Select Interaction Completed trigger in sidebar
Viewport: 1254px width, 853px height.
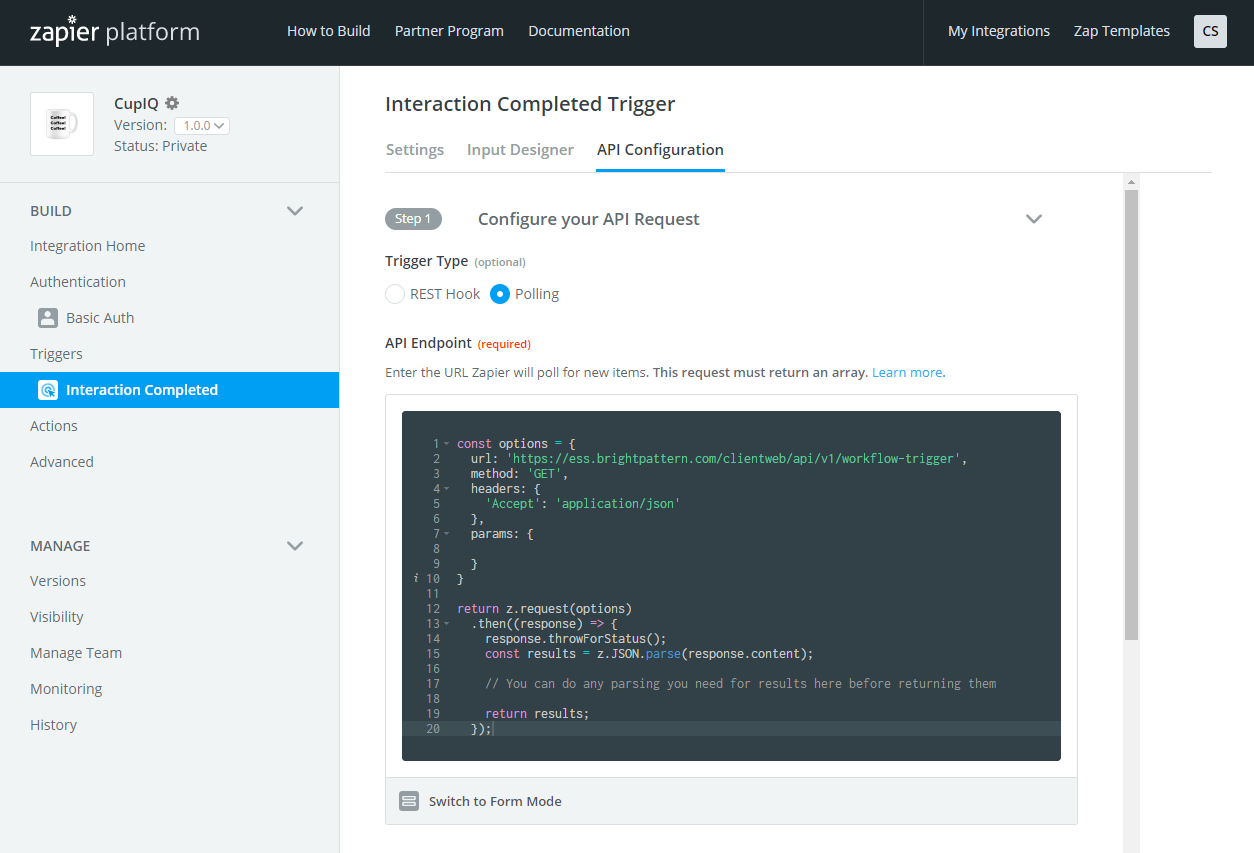[x=170, y=390]
